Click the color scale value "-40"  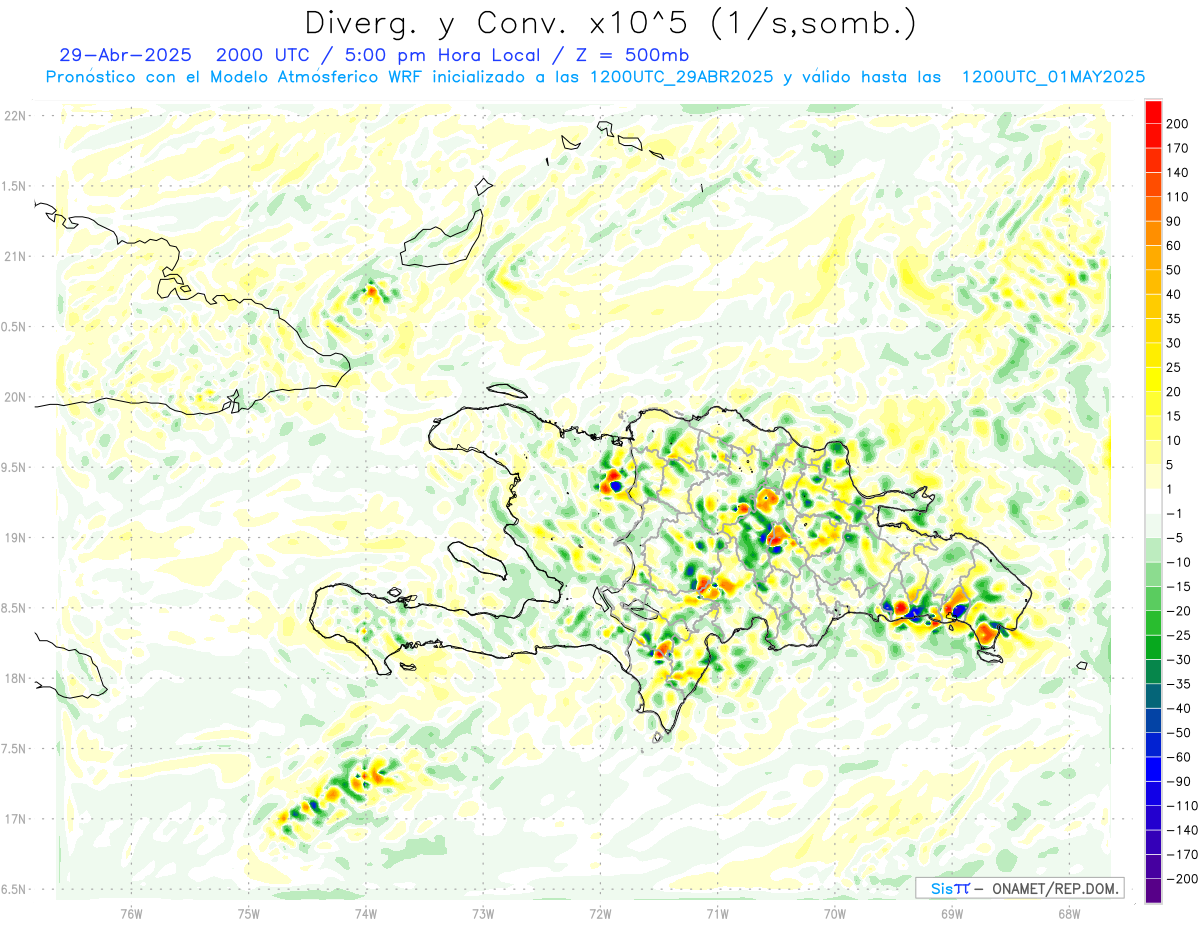pos(1180,708)
